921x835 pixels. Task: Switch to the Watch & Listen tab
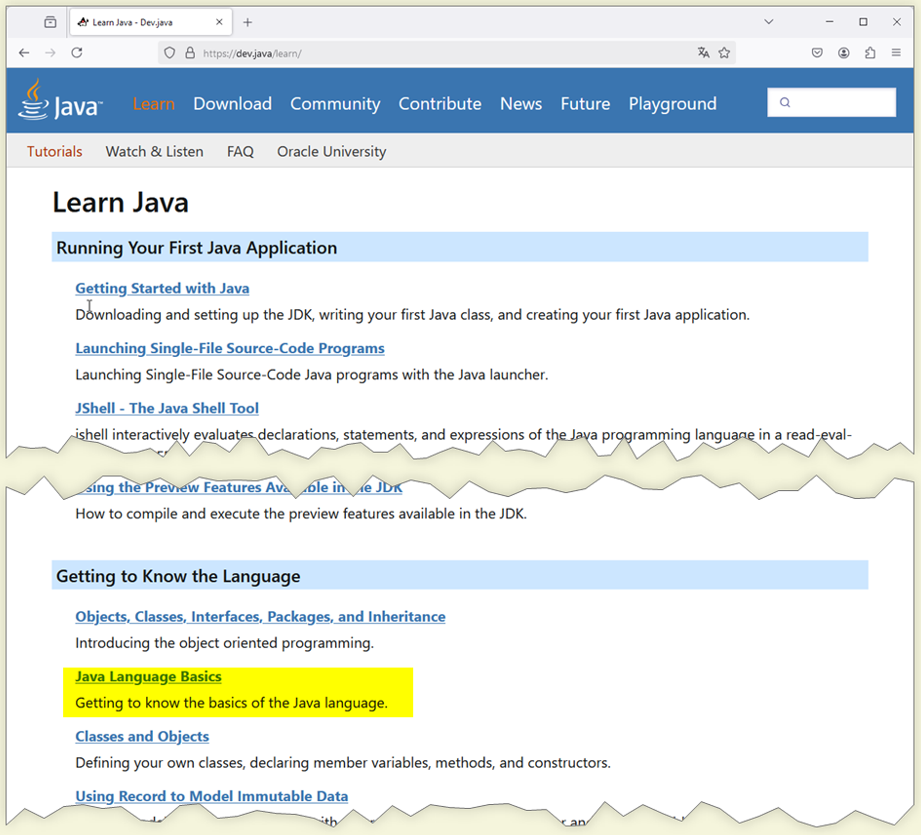click(x=154, y=152)
